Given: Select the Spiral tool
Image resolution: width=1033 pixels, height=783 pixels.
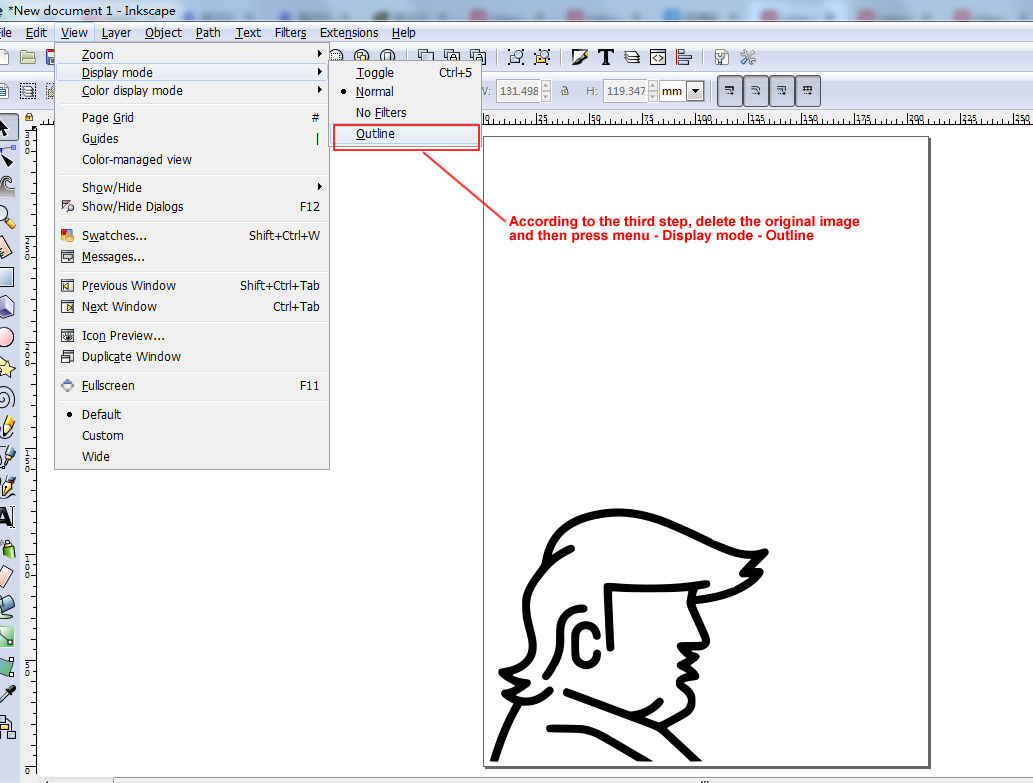Looking at the screenshot, I should pos(6,398).
